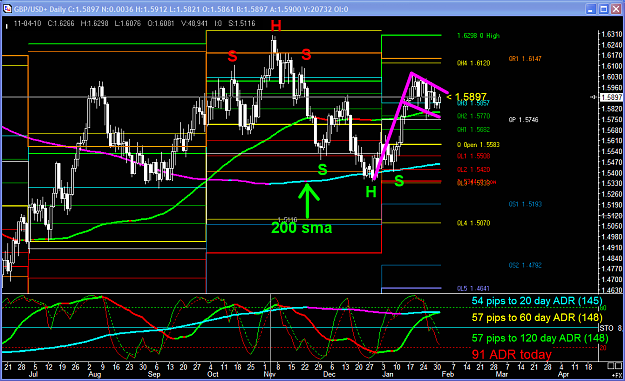Image resolution: width=625 pixels, height=381 pixels.
Task: Click the green '200 sma' annotation text
Action: pos(302,228)
